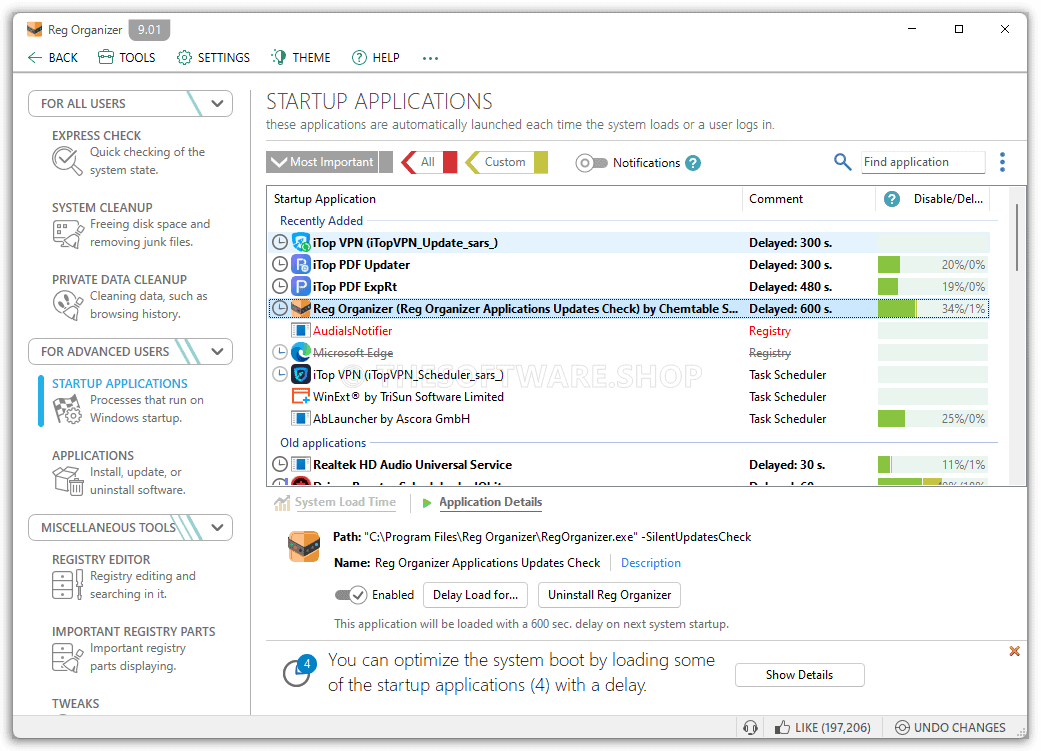Click Uninstall Reg Organizer button
This screenshot has width=1041, height=751.
(x=609, y=595)
